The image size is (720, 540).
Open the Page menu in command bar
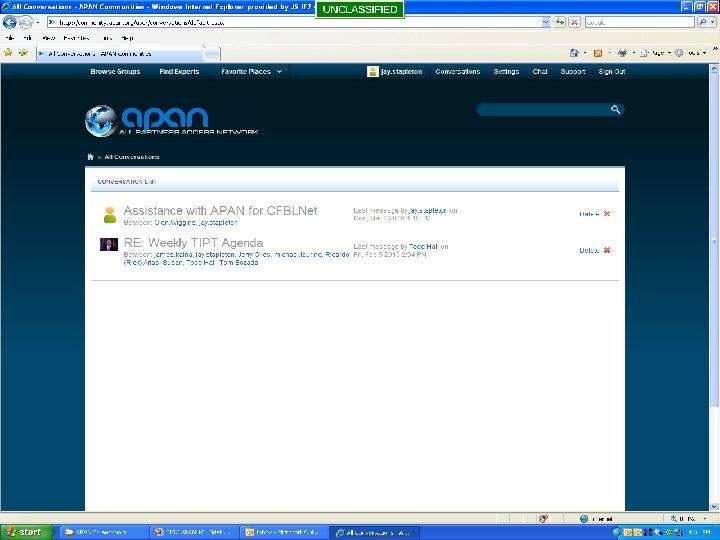click(655, 53)
